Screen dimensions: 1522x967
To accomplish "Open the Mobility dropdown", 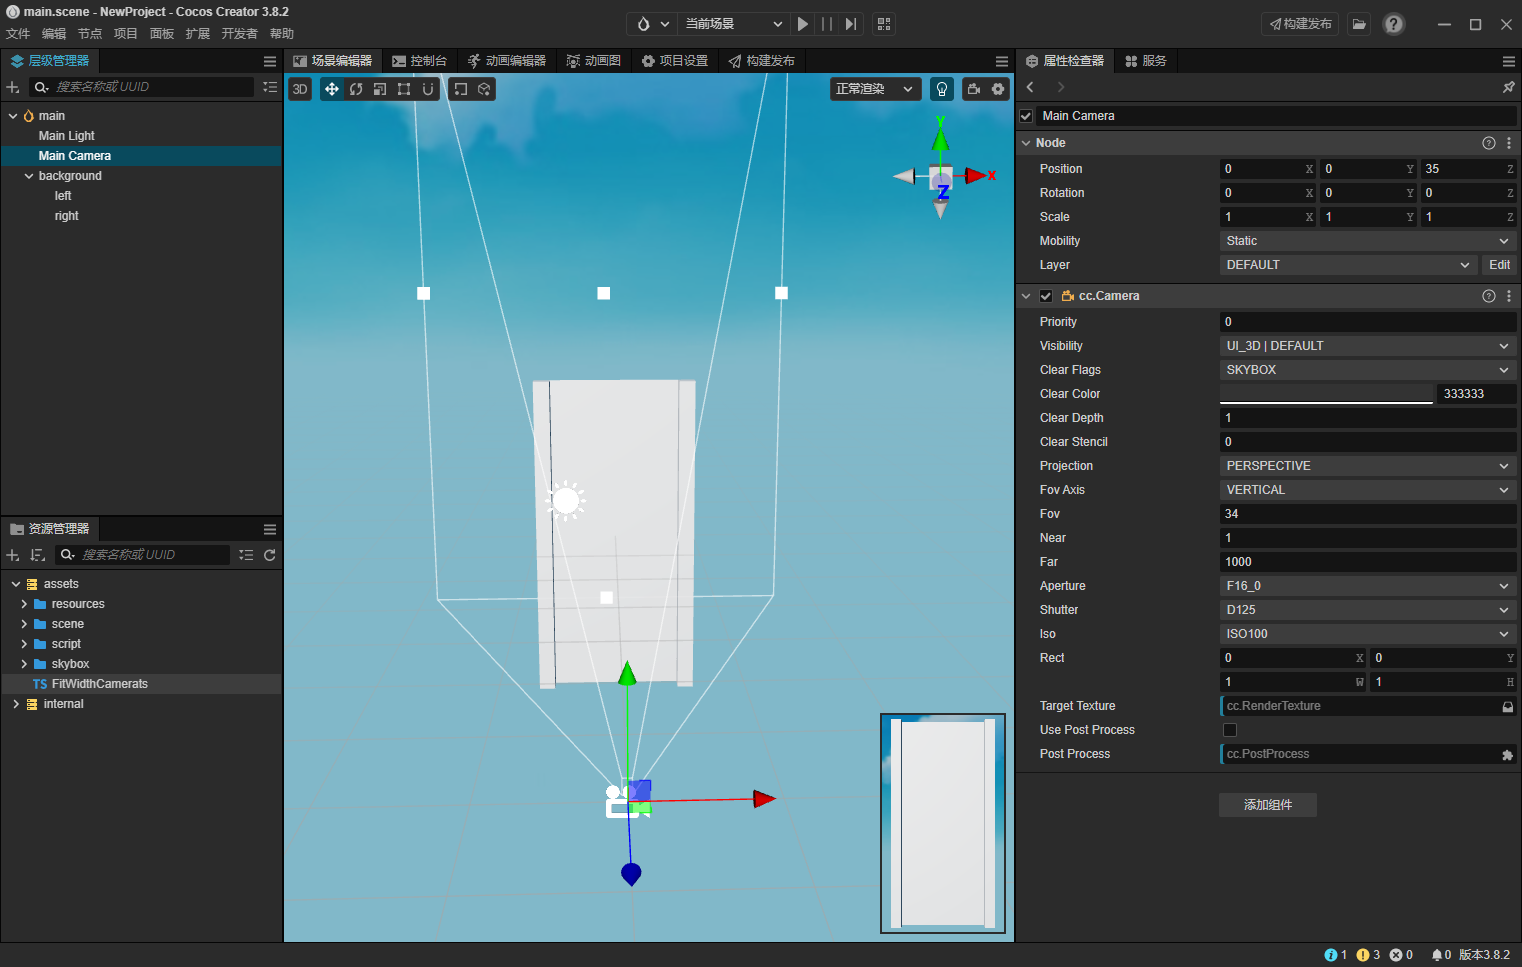I will [1367, 241].
